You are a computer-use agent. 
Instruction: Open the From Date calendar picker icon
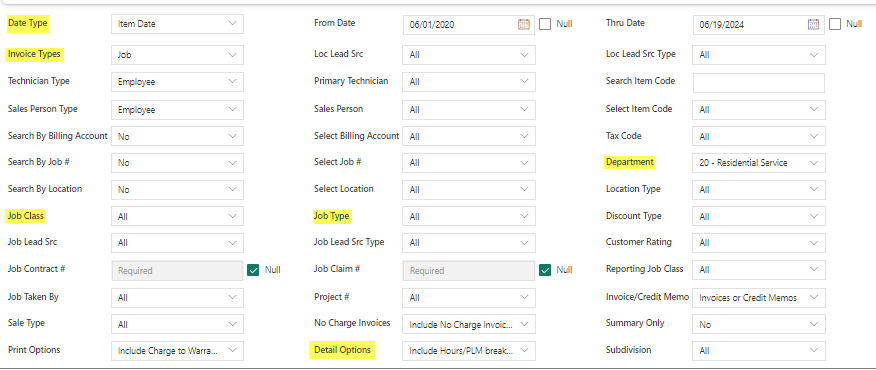[523, 24]
